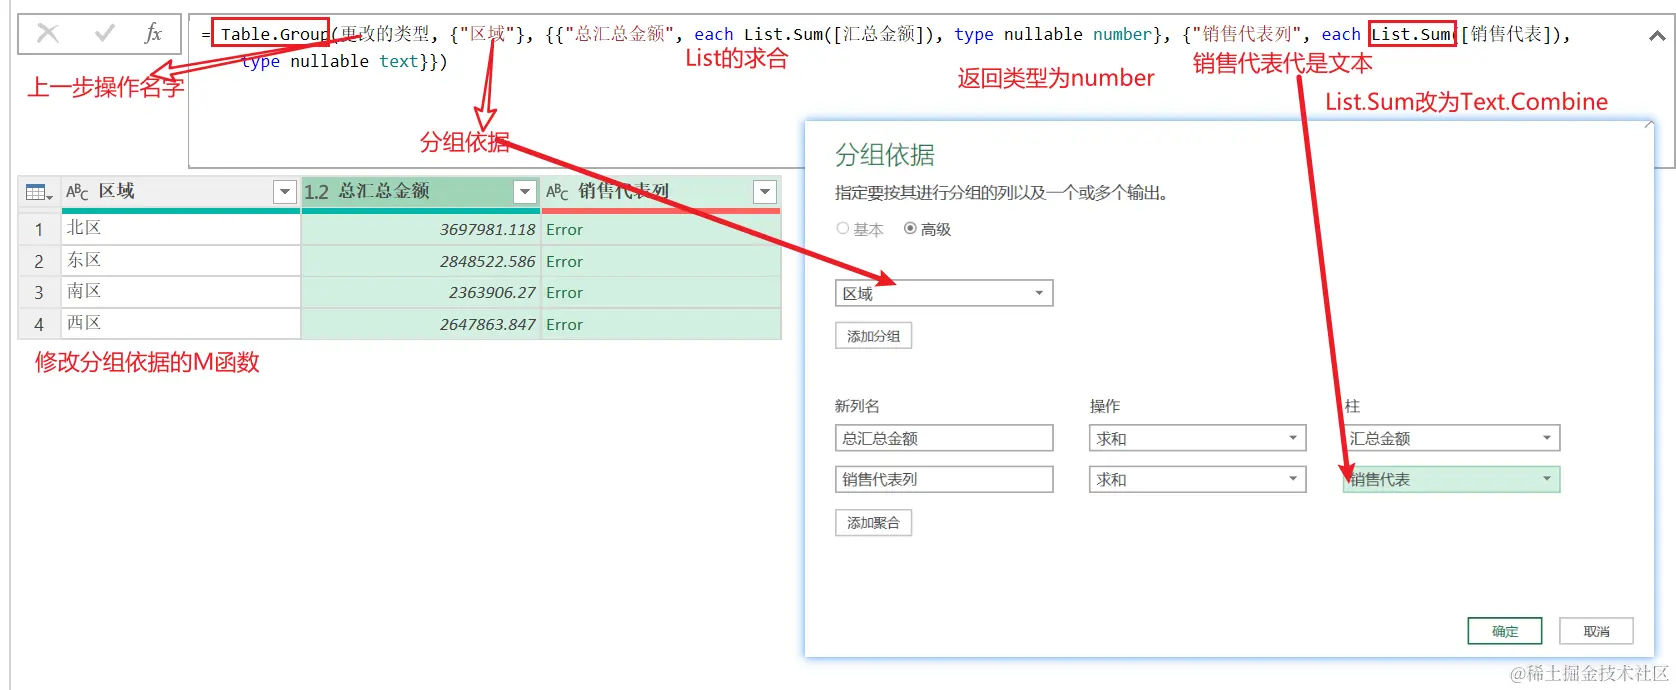Open filter dropdown of 总汇总金额 column
Image resolution: width=1676 pixels, height=690 pixels.
click(x=525, y=192)
